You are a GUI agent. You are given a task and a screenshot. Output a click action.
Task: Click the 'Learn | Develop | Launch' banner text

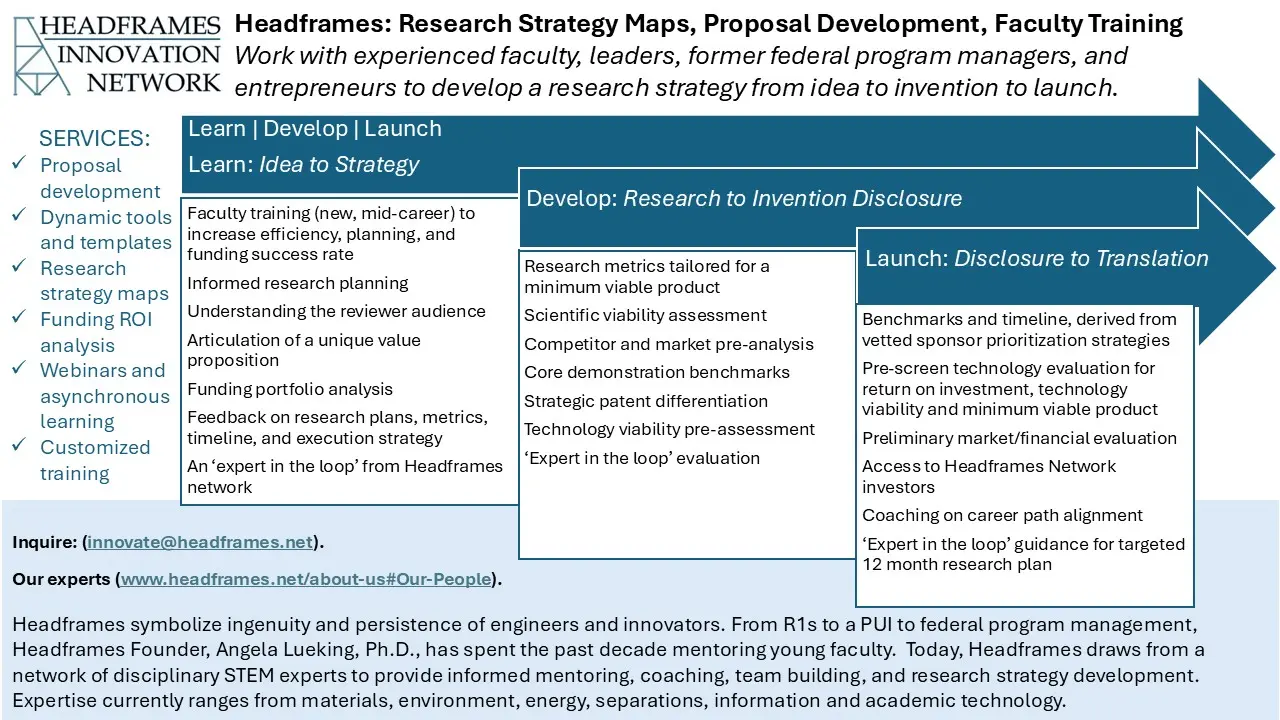[315, 129]
